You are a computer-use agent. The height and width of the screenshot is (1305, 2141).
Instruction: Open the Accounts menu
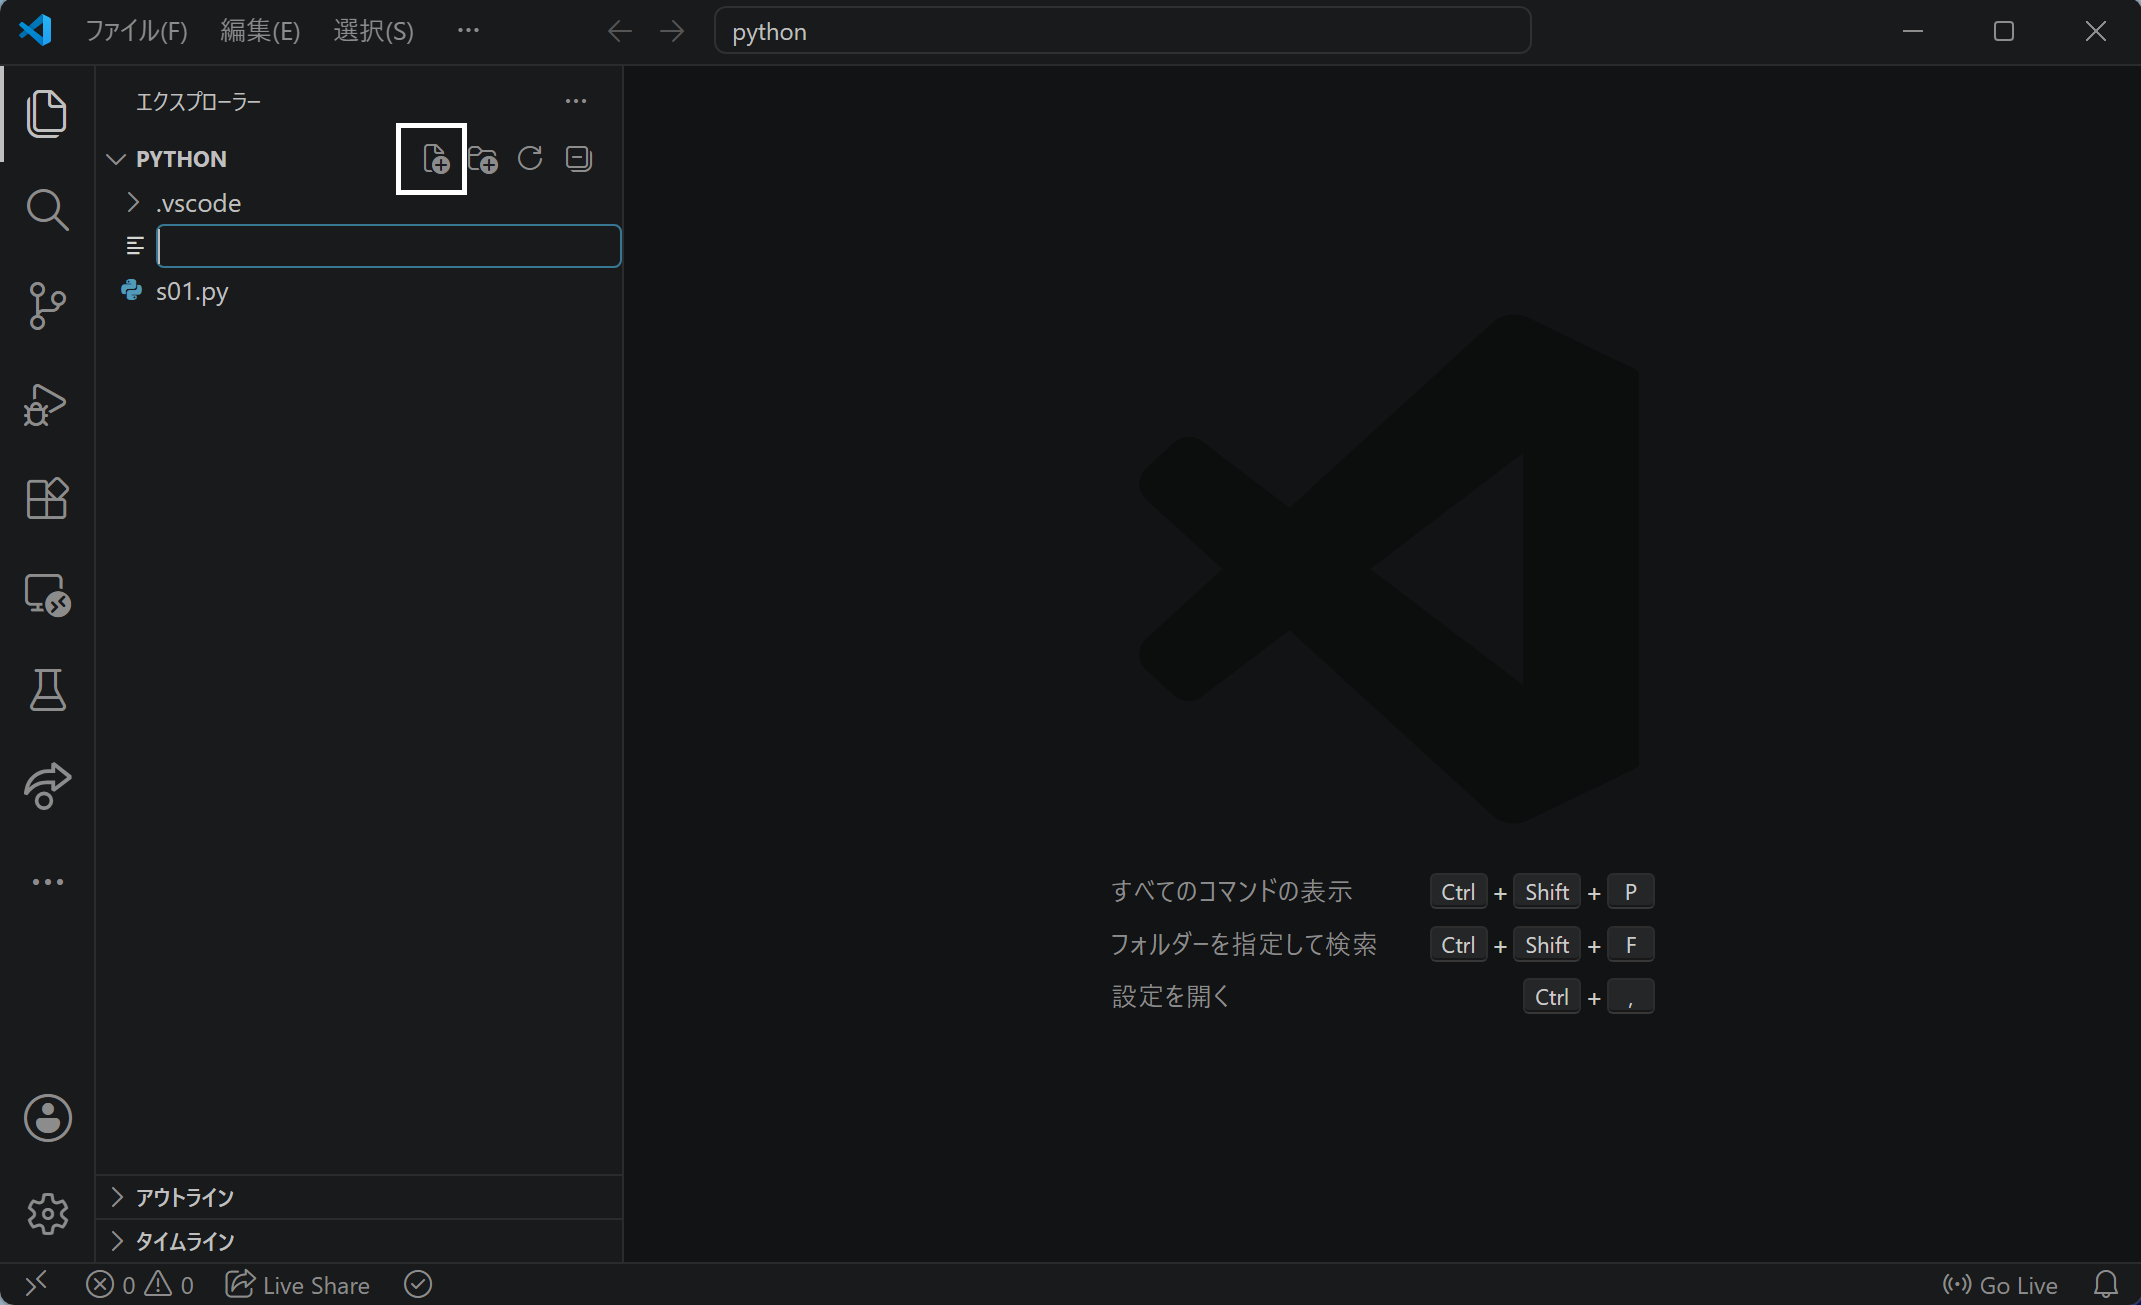[x=47, y=1118]
